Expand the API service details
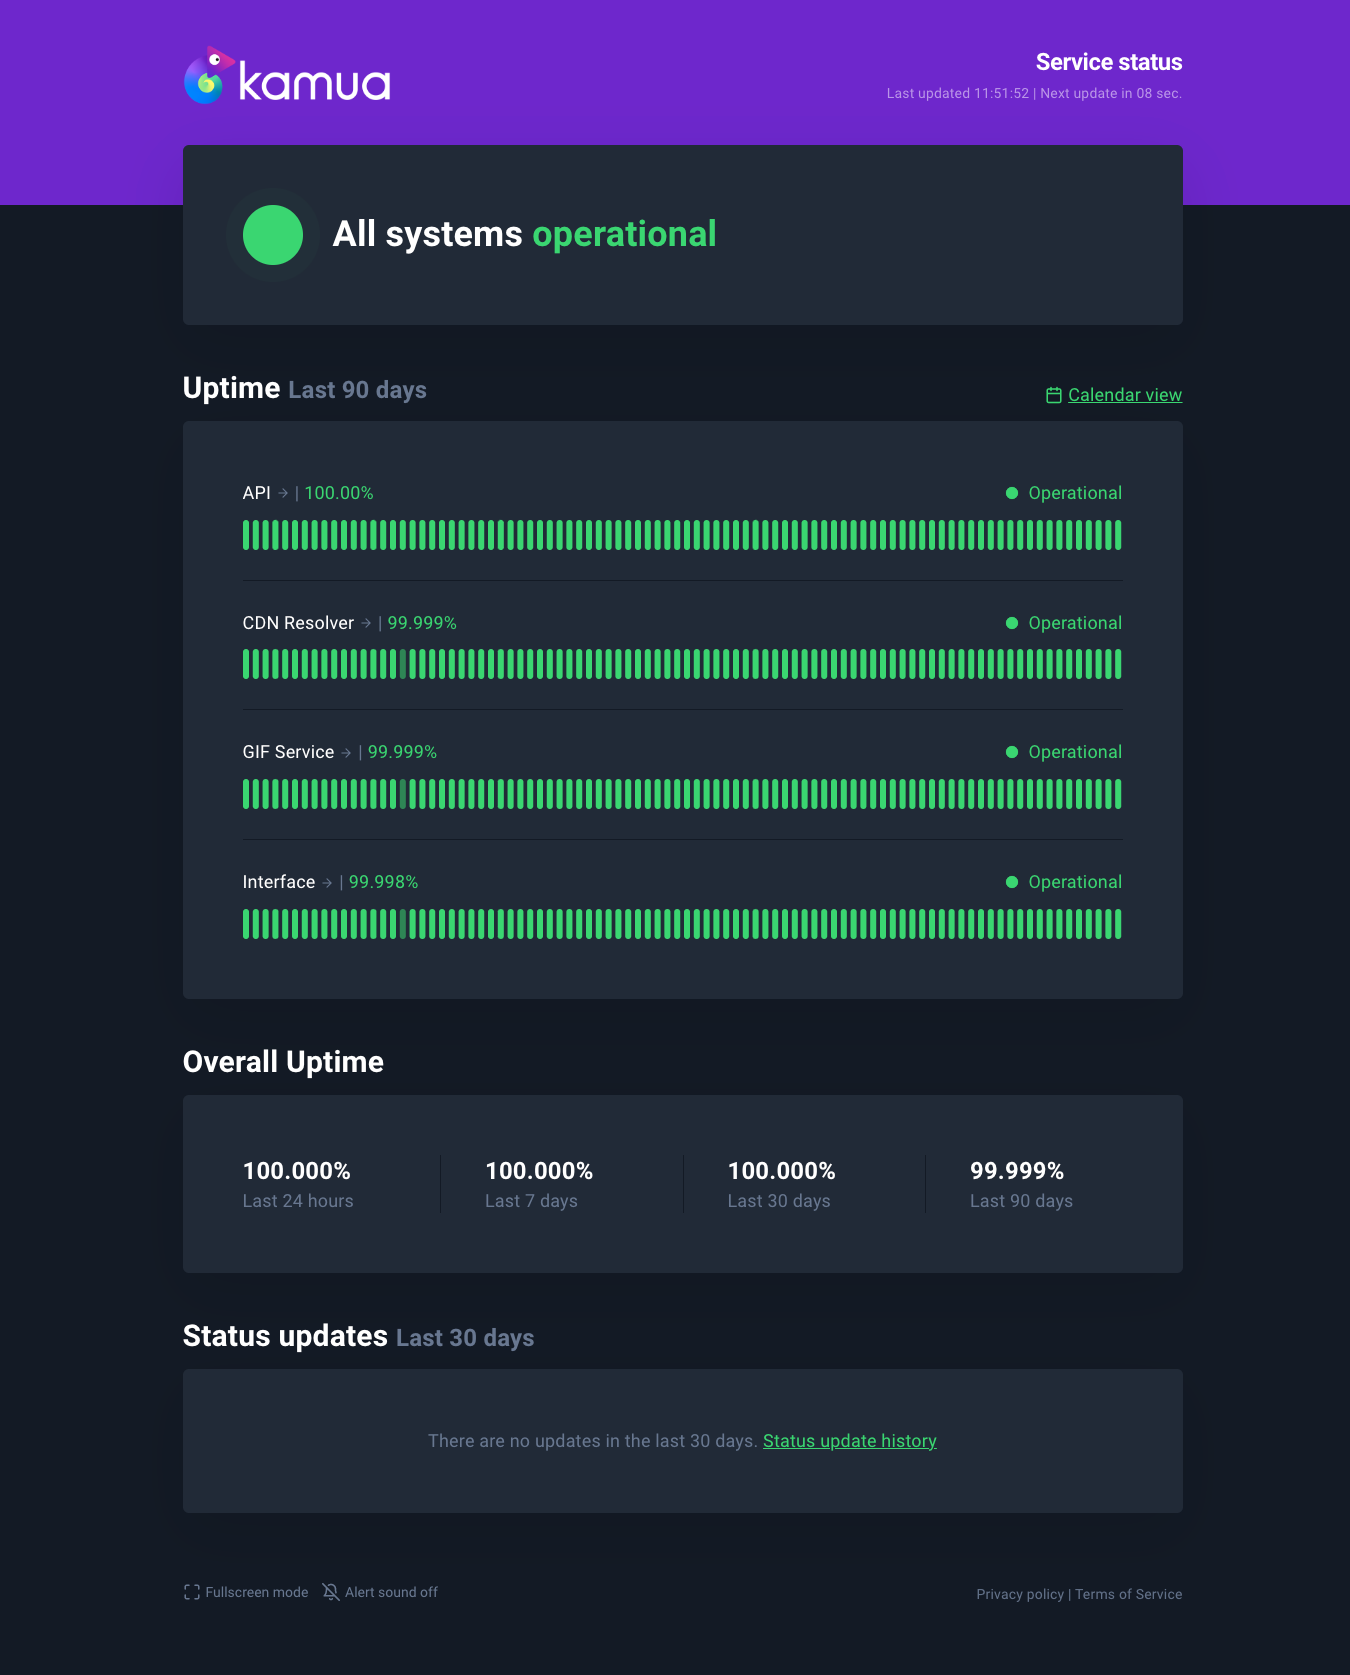The width and height of the screenshot is (1350, 1675). [257, 493]
